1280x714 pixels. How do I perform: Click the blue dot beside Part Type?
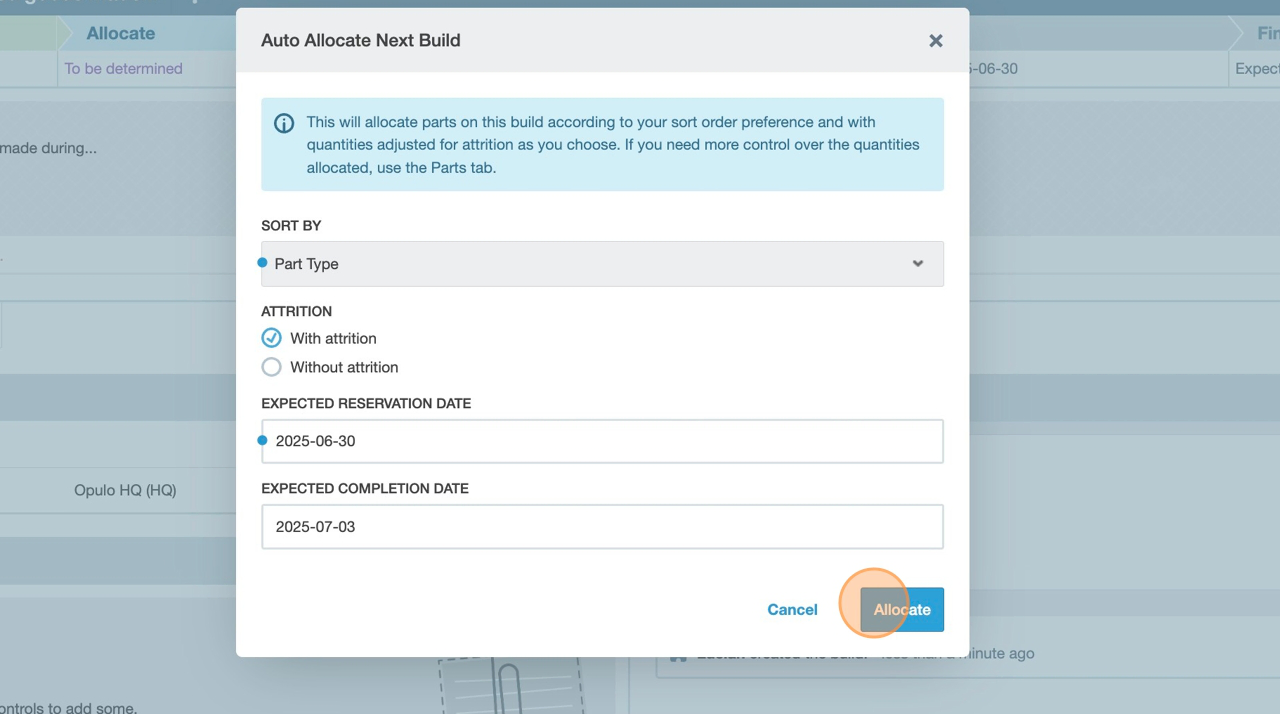263,263
